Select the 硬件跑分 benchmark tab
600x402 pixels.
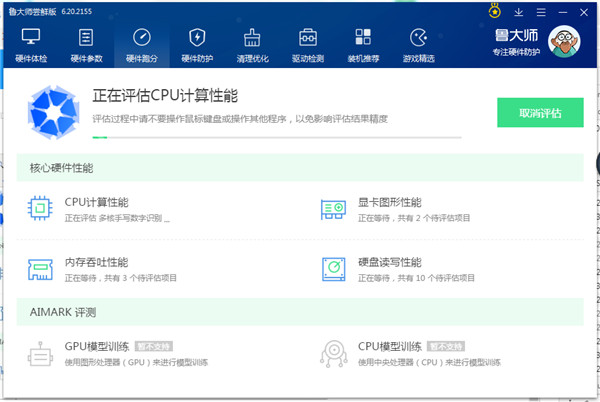pos(142,45)
